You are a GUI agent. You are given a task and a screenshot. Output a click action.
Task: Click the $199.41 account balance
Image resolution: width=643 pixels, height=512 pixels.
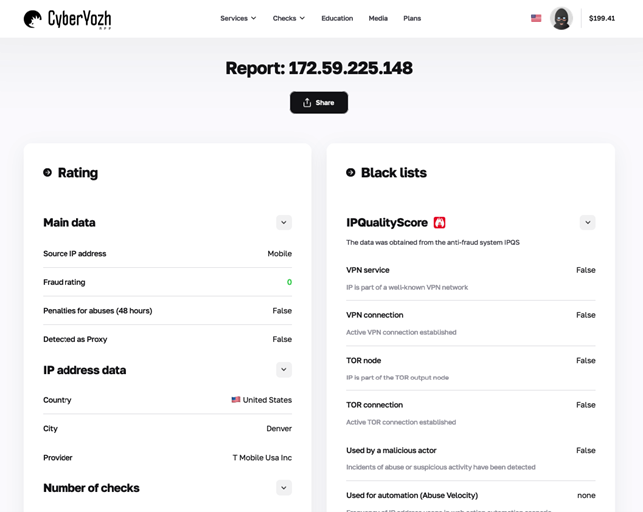point(602,18)
